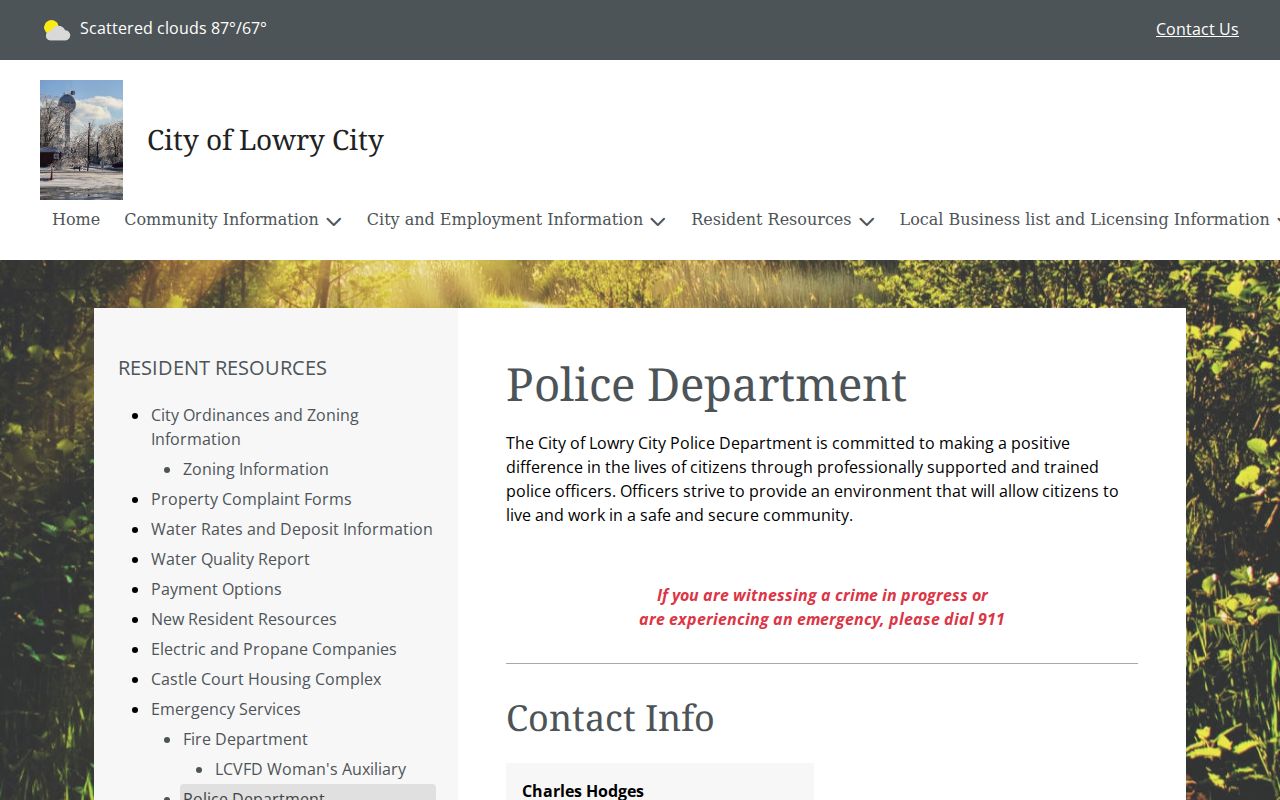
Task: Click the Contact Info heading
Action: (610, 718)
